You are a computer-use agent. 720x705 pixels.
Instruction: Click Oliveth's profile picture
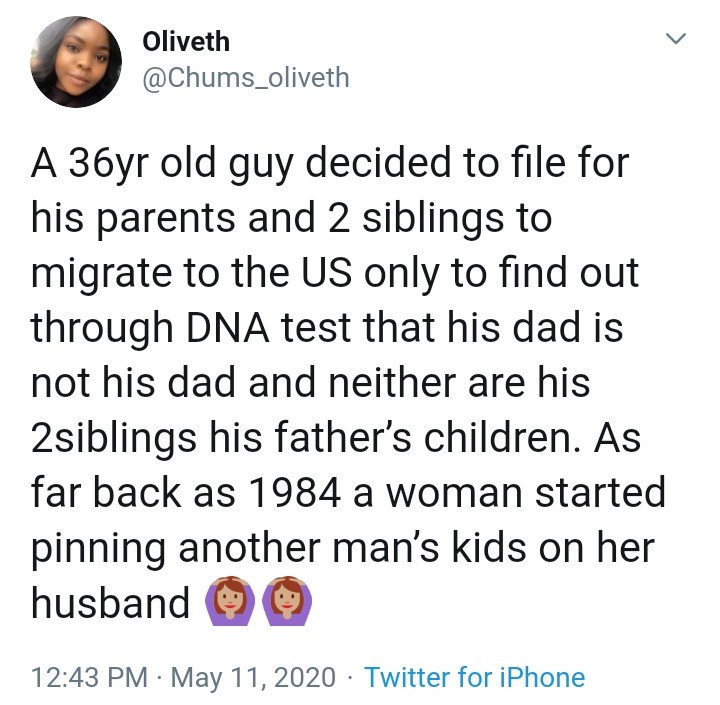tap(77, 62)
